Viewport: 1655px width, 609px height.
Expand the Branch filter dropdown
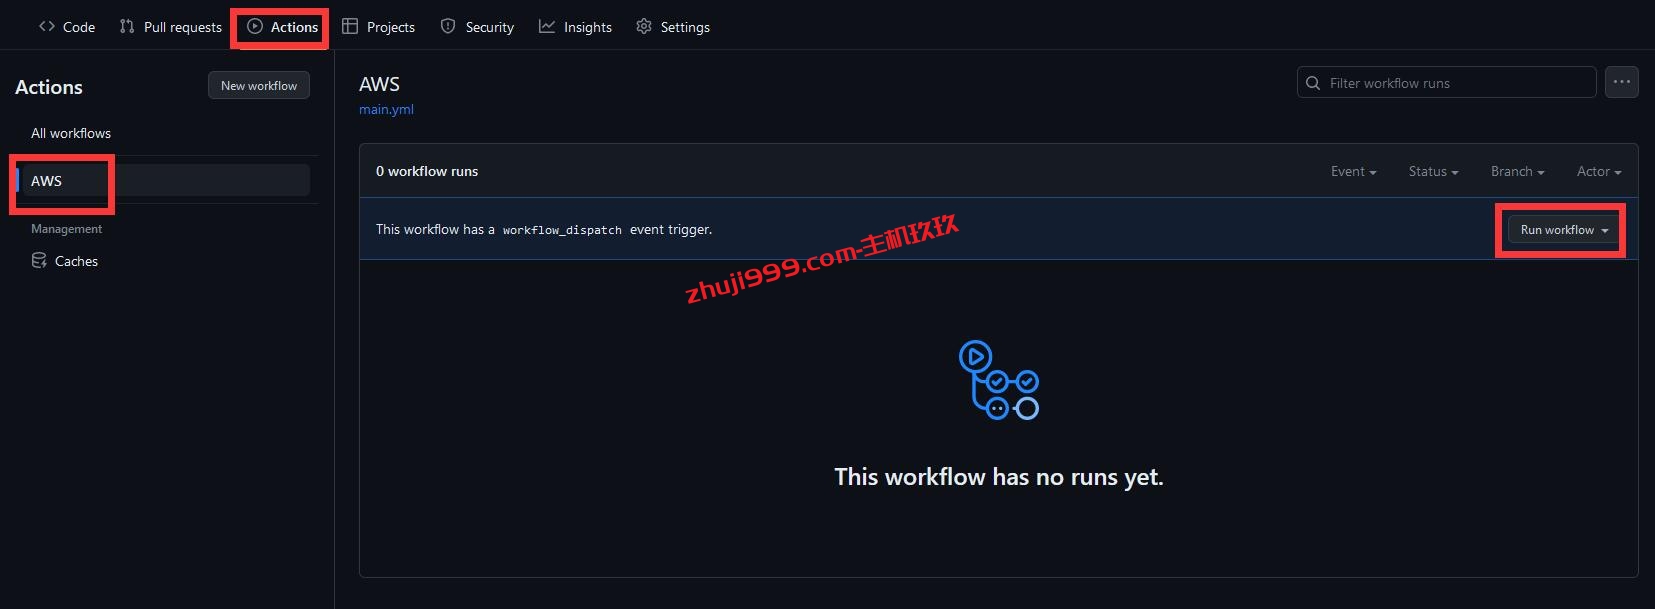[x=1518, y=172]
